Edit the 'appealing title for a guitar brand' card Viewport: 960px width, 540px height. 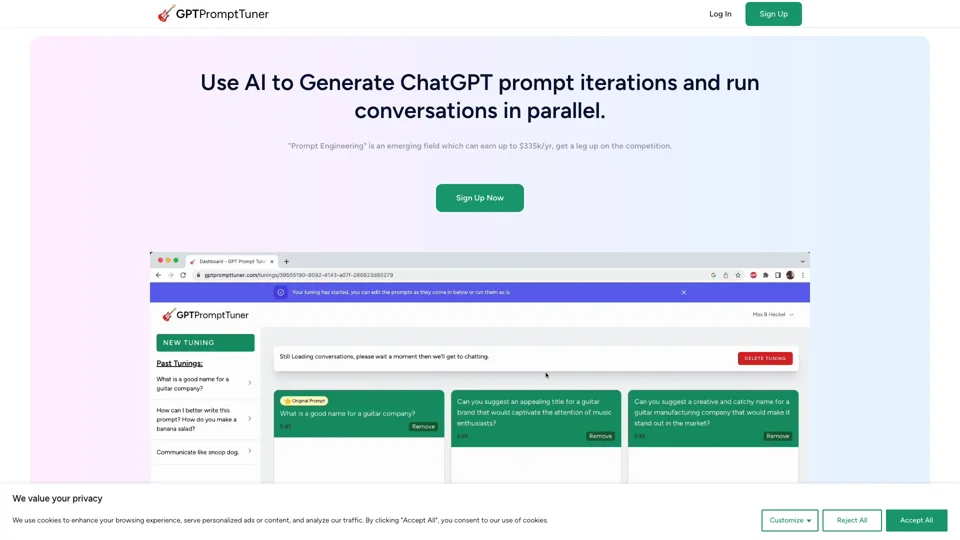pyautogui.click(x=462, y=437)
